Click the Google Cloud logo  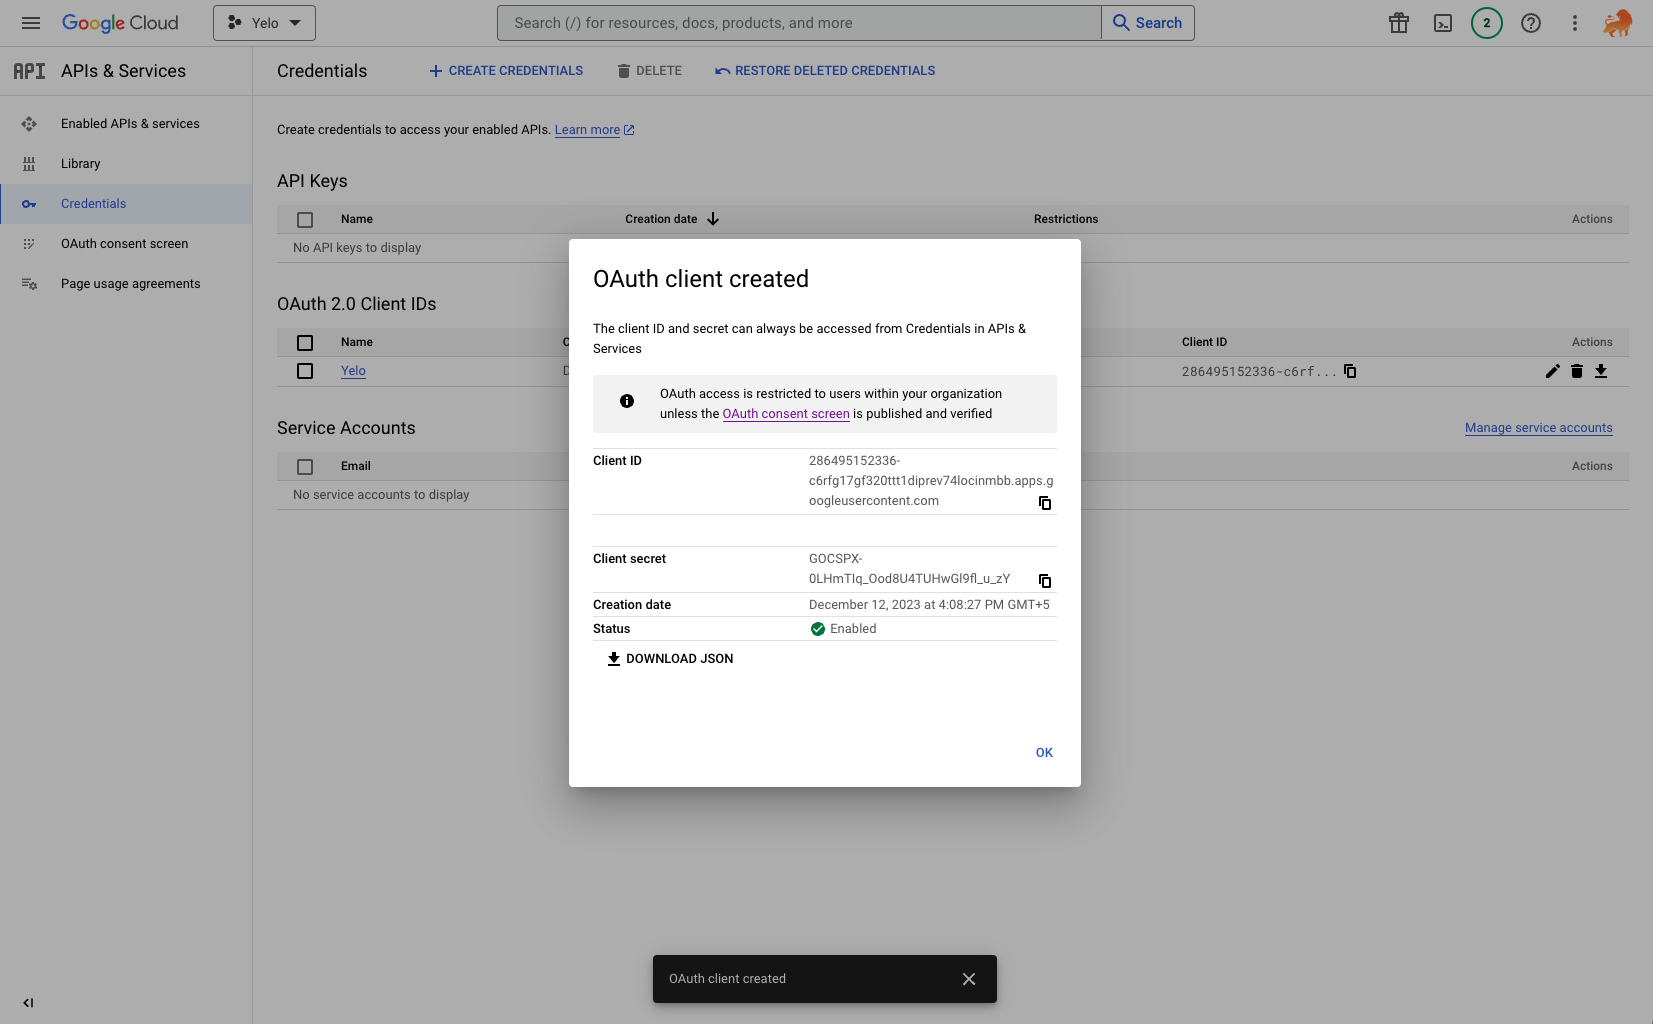(120, 23)
